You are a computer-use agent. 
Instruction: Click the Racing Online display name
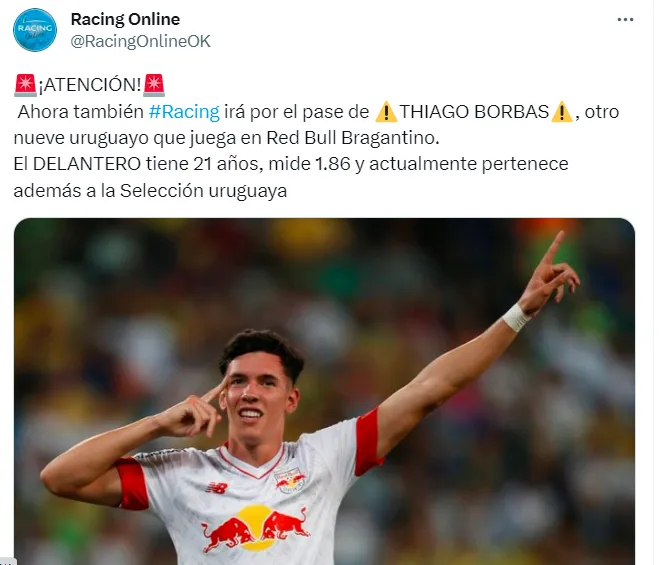coord(125,19)
